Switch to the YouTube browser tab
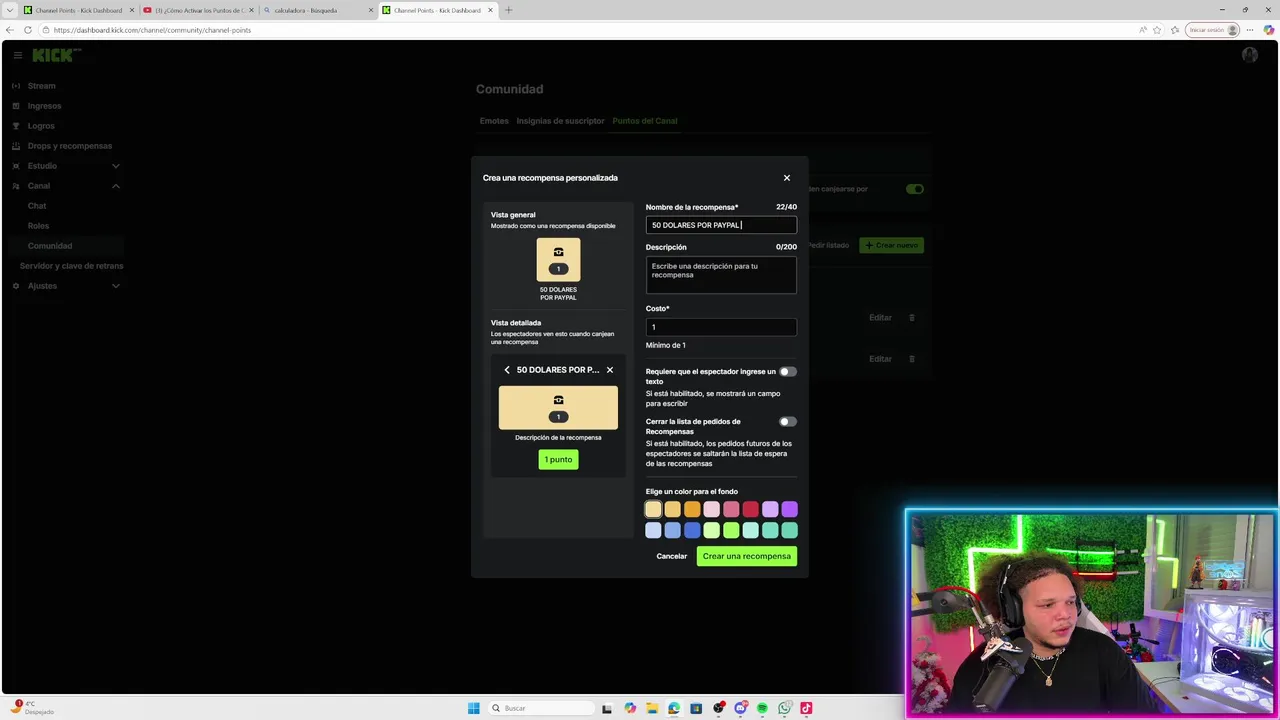Image resolution: width=1280 pixels, height=720 pixels. pyautogui.click(x=198, y=10)
